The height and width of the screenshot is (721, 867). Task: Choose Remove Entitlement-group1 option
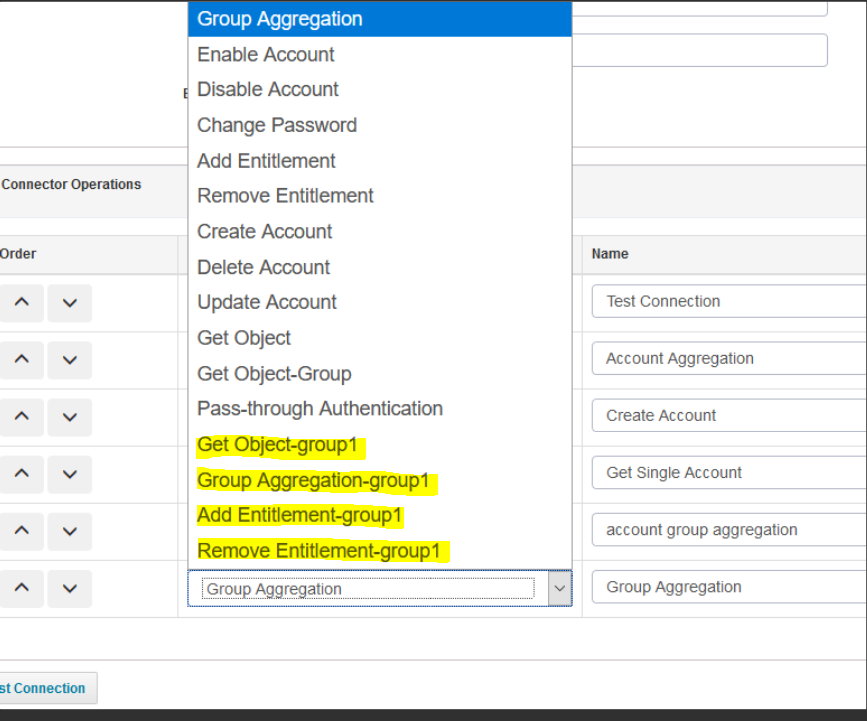pyautogui.click(x=319, y=551)
